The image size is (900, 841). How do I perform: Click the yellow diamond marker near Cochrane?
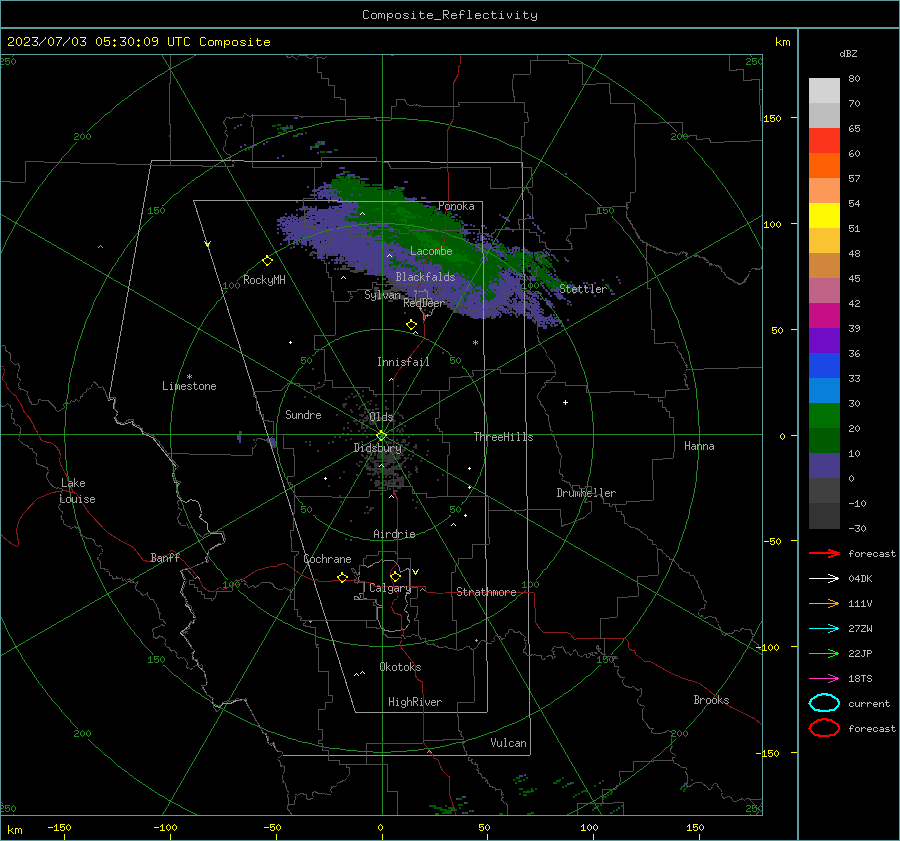pyautogui.click(x=343, y=577)
